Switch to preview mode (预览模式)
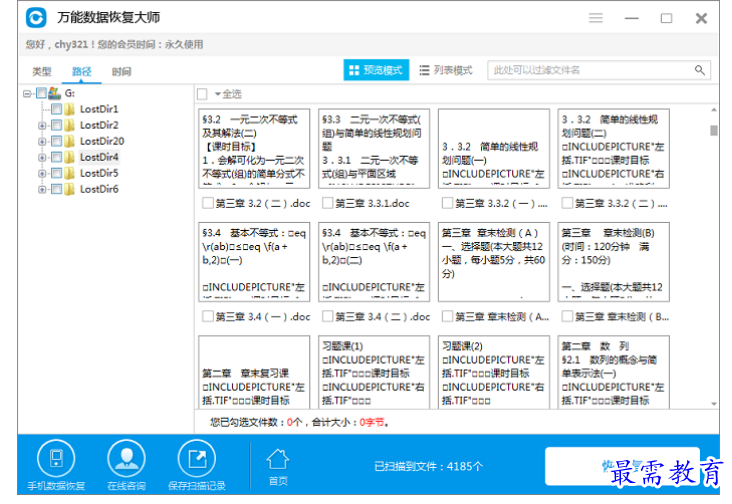The height and width of the screenshot is (504, 732). coord(376,70)
